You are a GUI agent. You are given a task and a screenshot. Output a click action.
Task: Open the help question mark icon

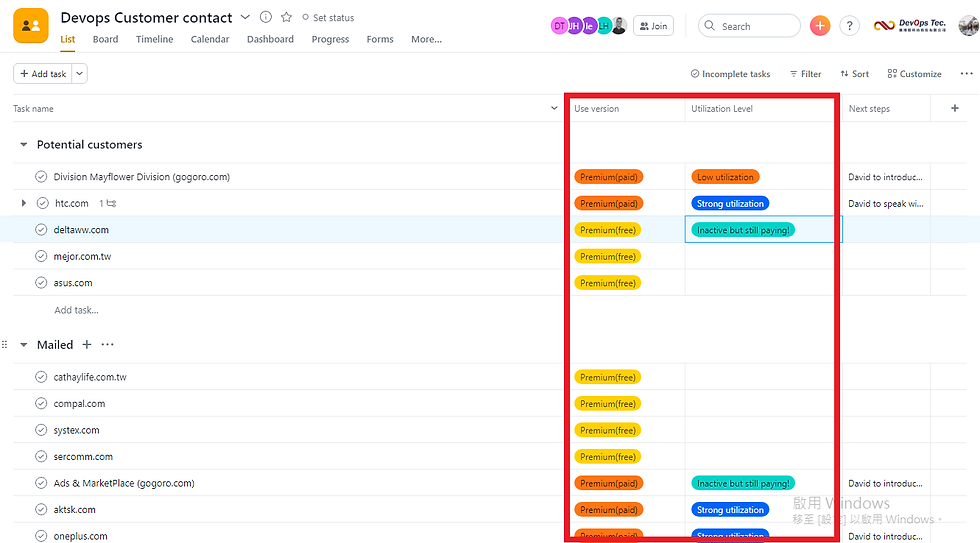849,26
